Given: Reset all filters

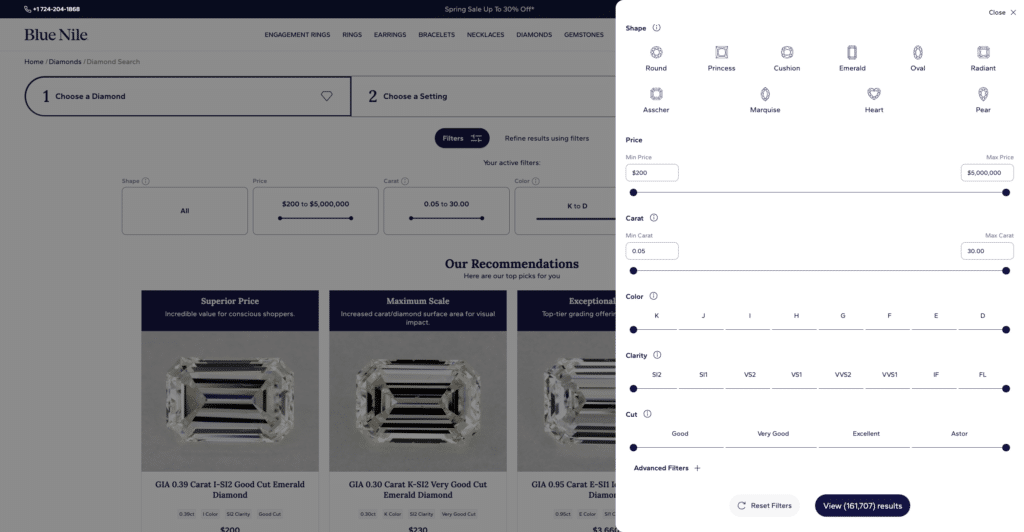Looking at the screenshot, I should [x=764, y=505].
